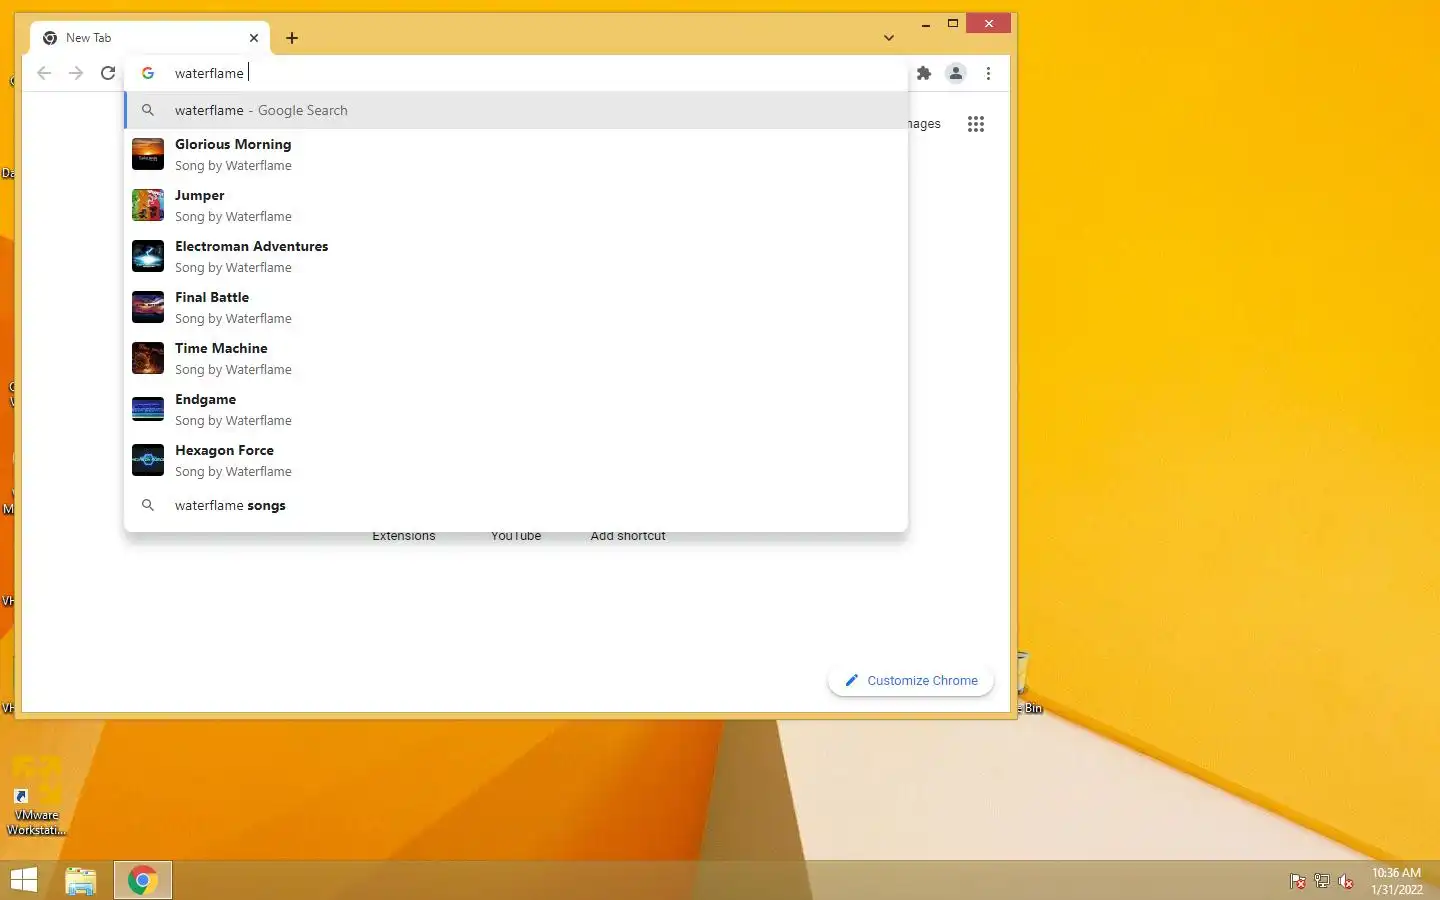Open the Extensions puzzle icon
The image size is (1440, 900).
[924, 73]
